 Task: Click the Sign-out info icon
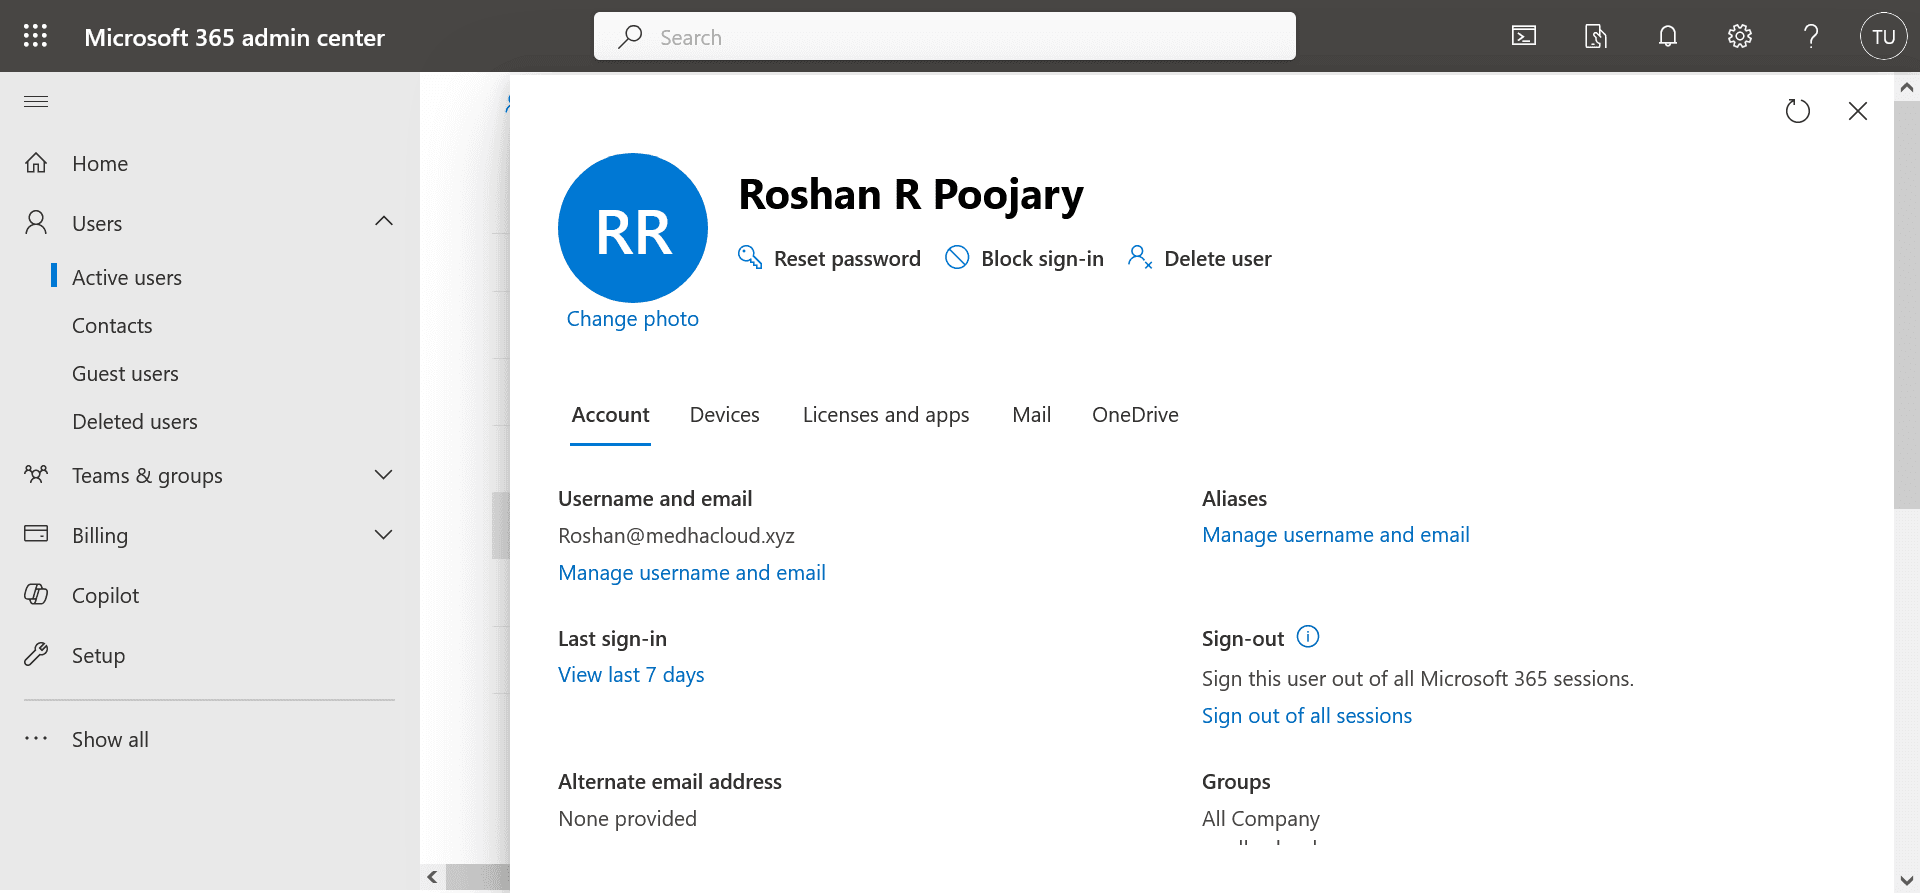pyautogui.click(x=1307, y=637)
